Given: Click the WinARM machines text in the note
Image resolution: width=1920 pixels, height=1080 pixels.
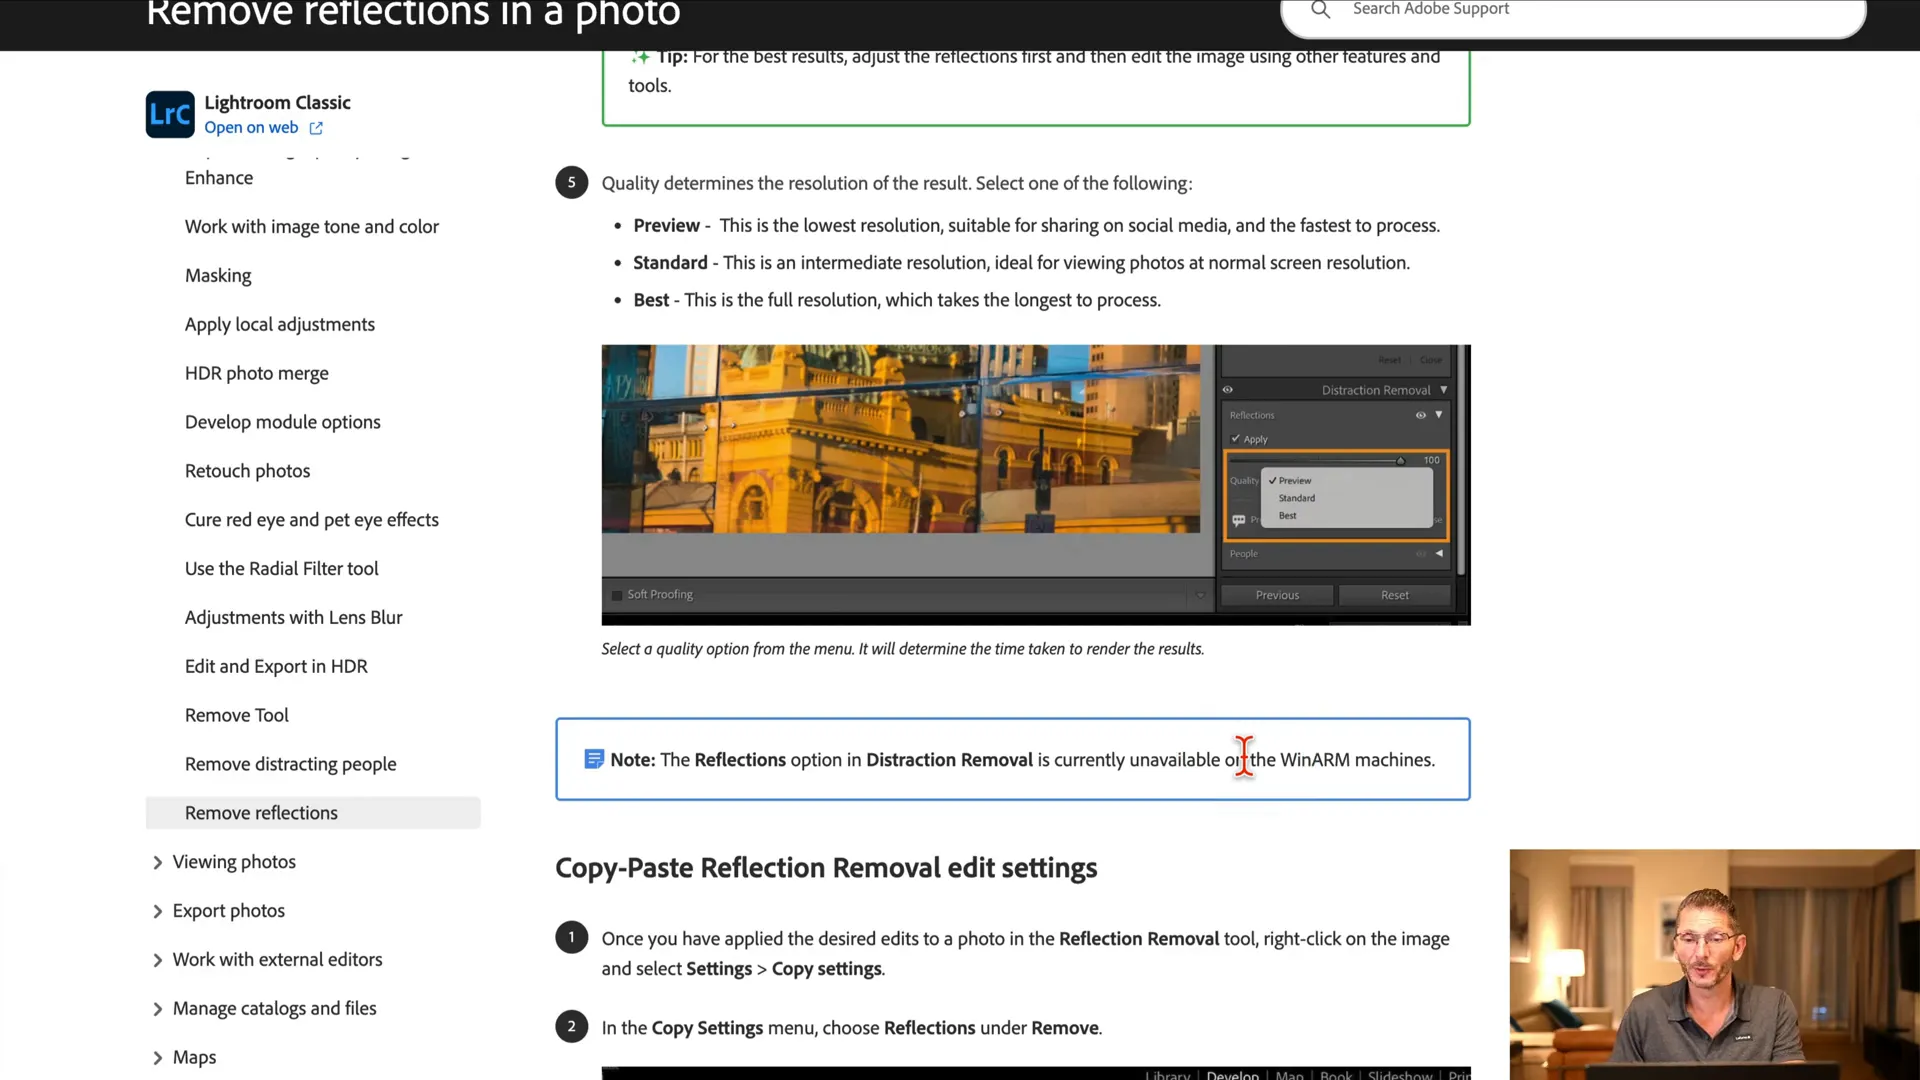Looking at the screenshot, I should tap(1357, 760).
